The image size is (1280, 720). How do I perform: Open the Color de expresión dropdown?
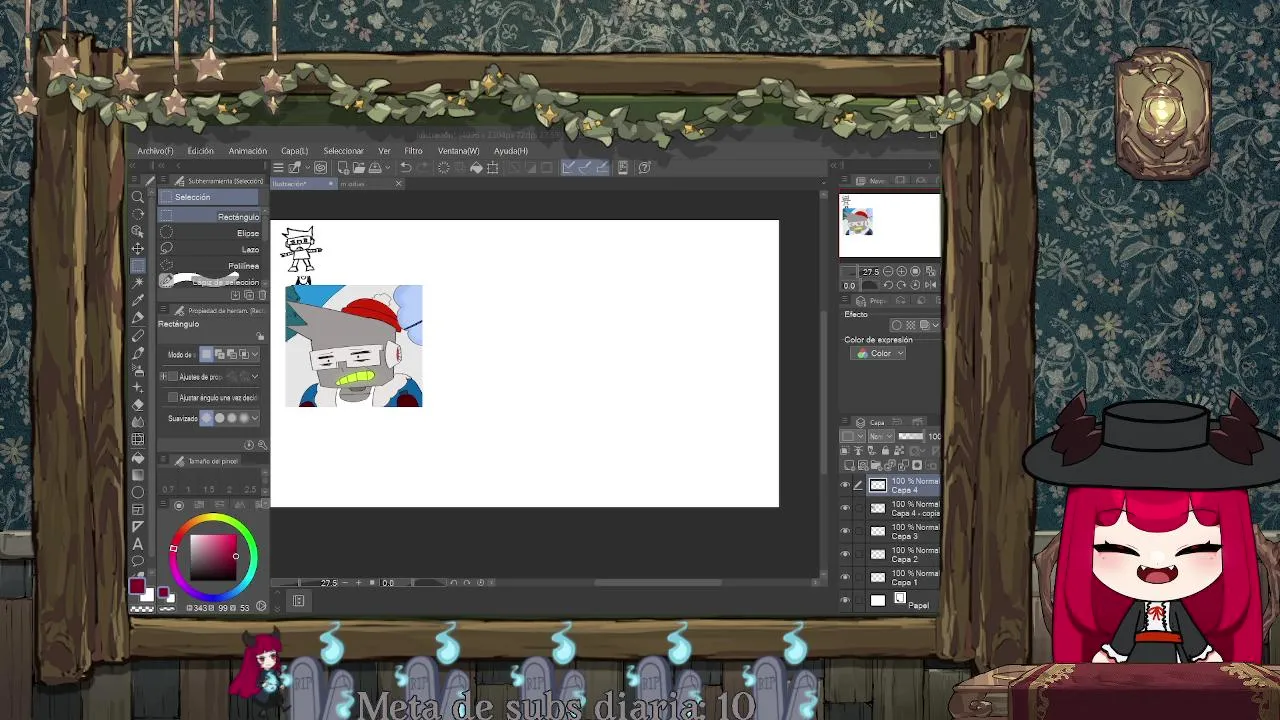click(878, 353)
